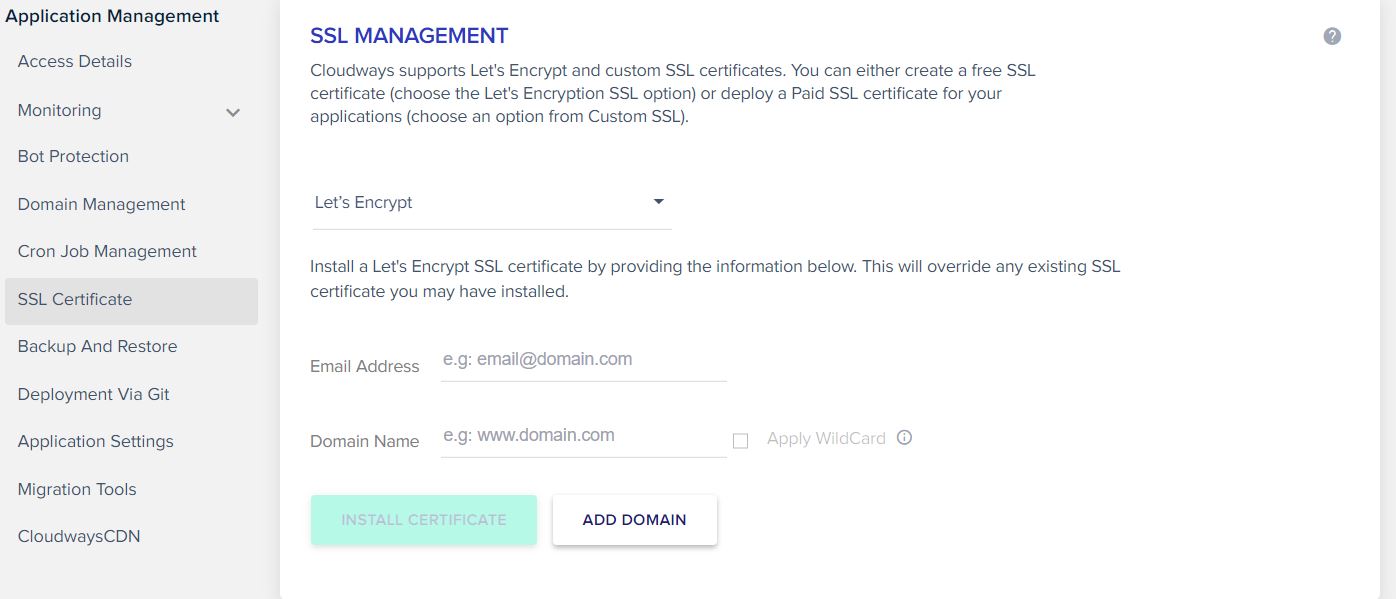Open Access Details in sidebar
1396x599 pixels.
click(75, 61)
